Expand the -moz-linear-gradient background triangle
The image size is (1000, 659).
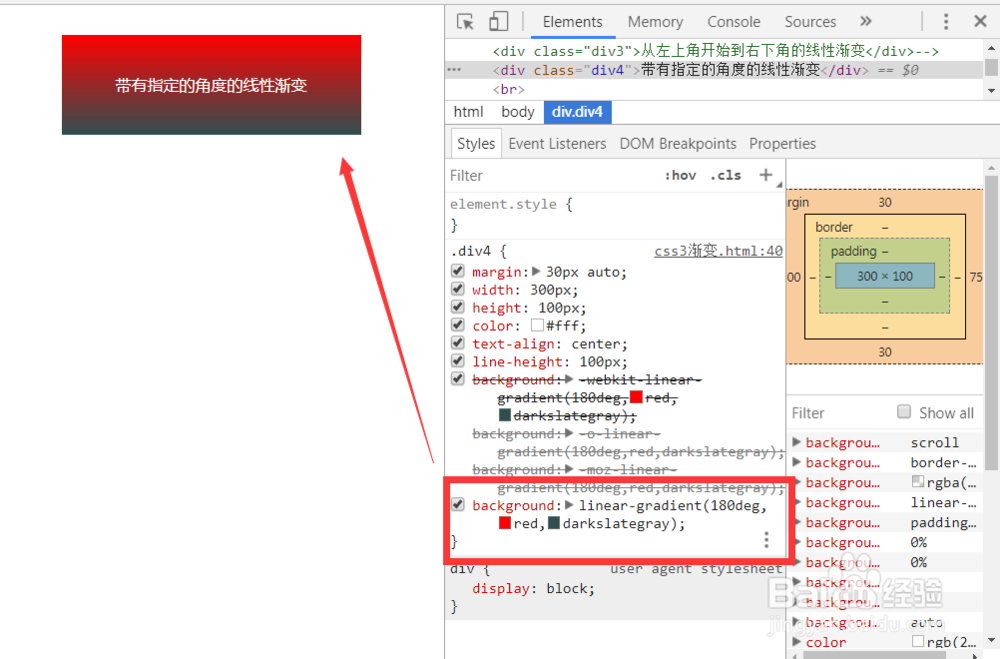(x=569, y=469)
